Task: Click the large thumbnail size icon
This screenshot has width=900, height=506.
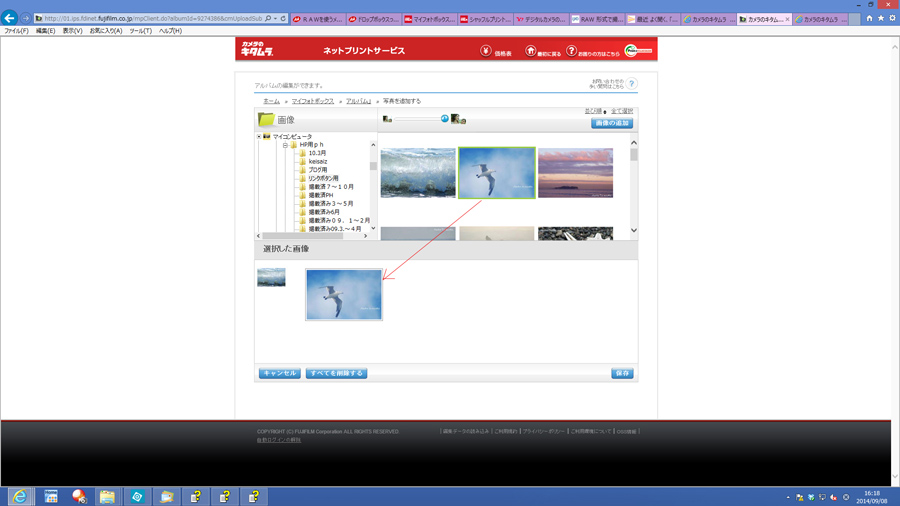Action: tap(457, 119)
